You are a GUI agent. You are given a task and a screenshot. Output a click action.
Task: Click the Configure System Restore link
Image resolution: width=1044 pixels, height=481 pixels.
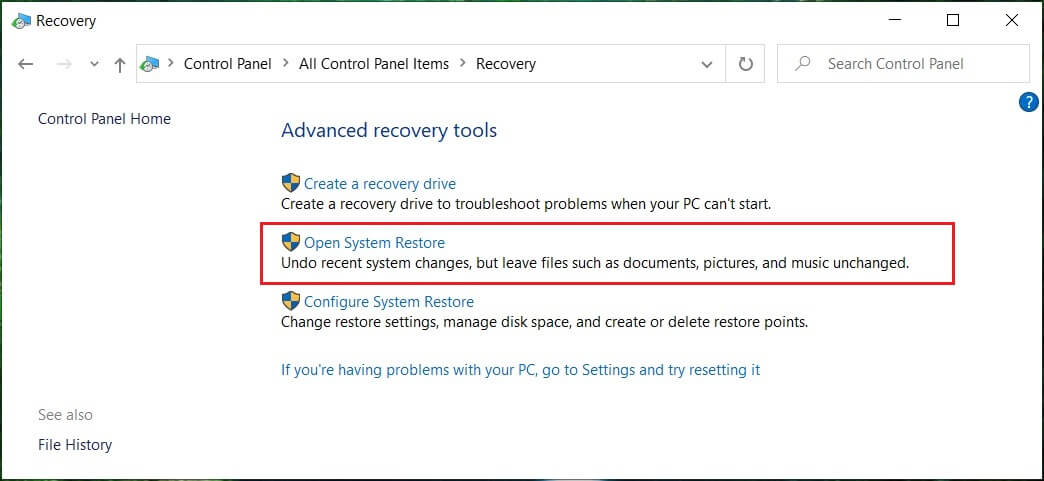(x=388, y=301)
